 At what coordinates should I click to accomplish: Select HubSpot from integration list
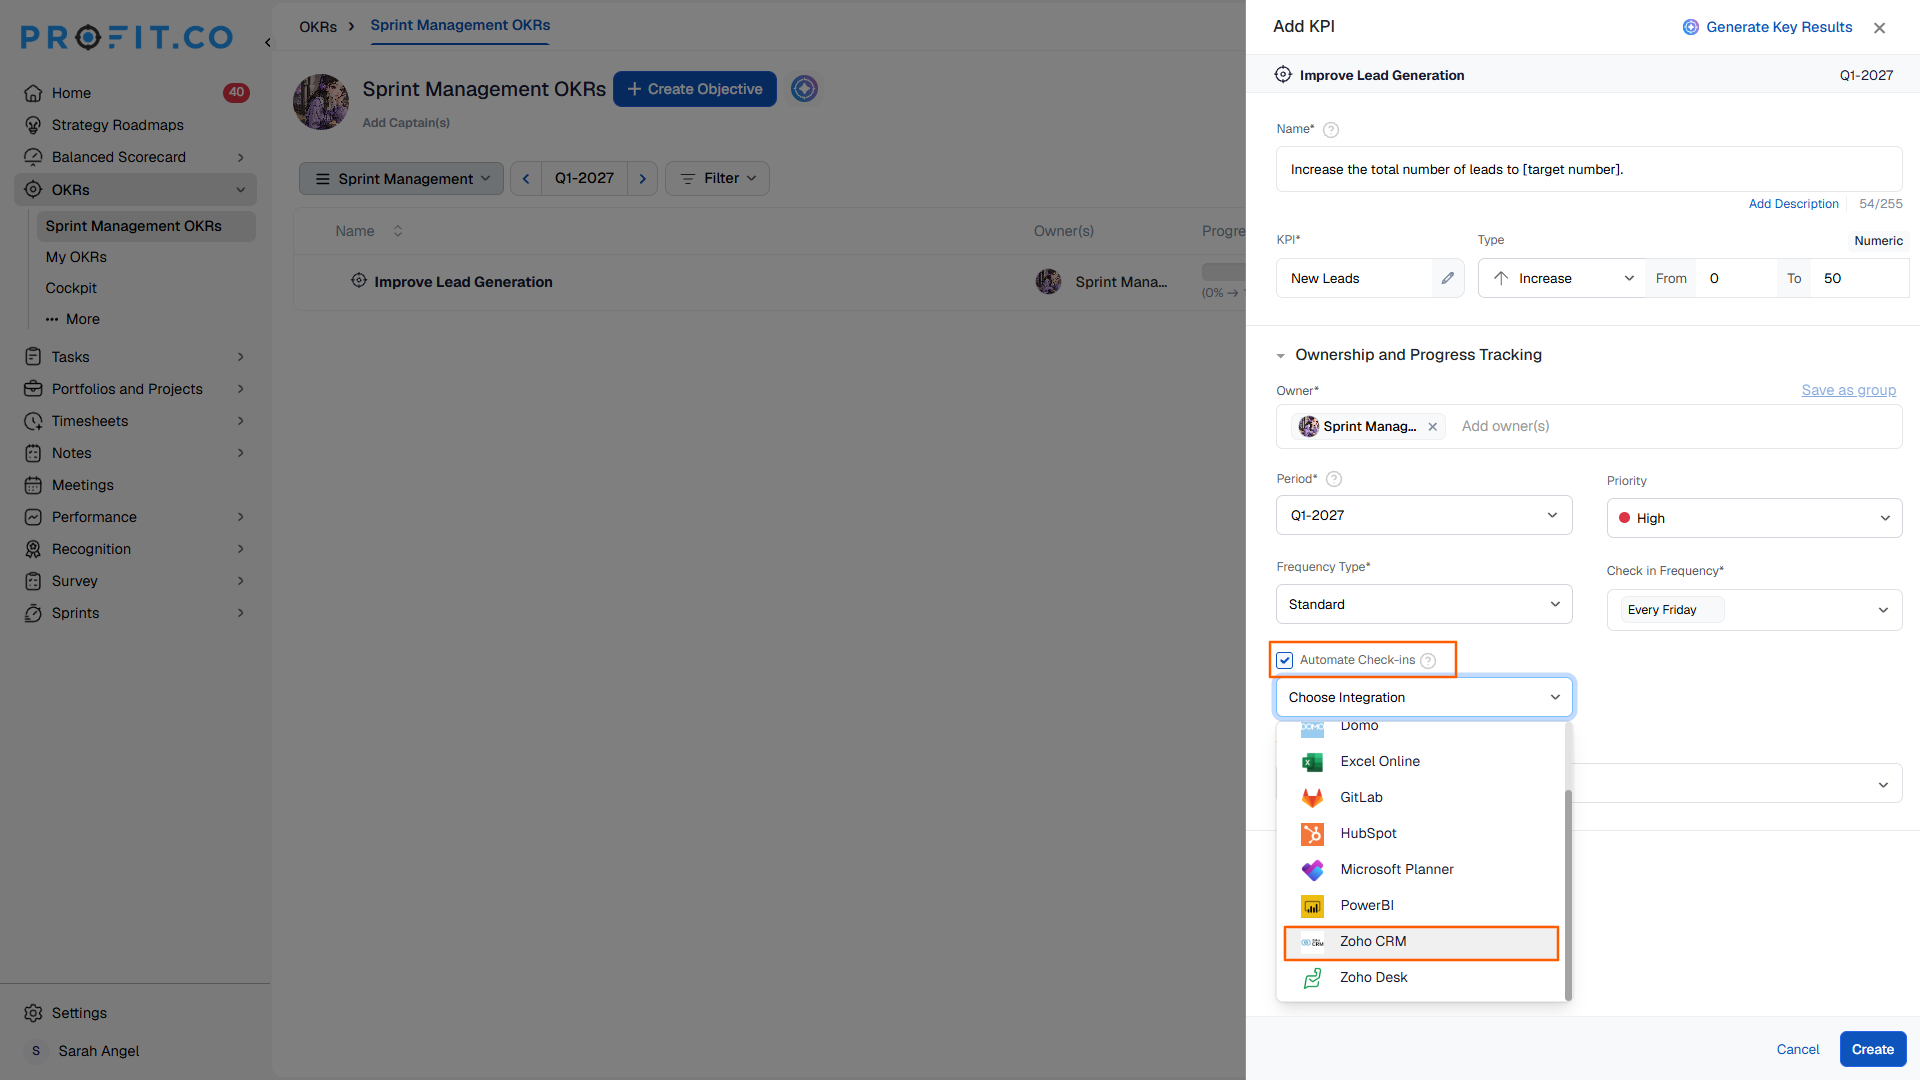(x=1421, y=834)
